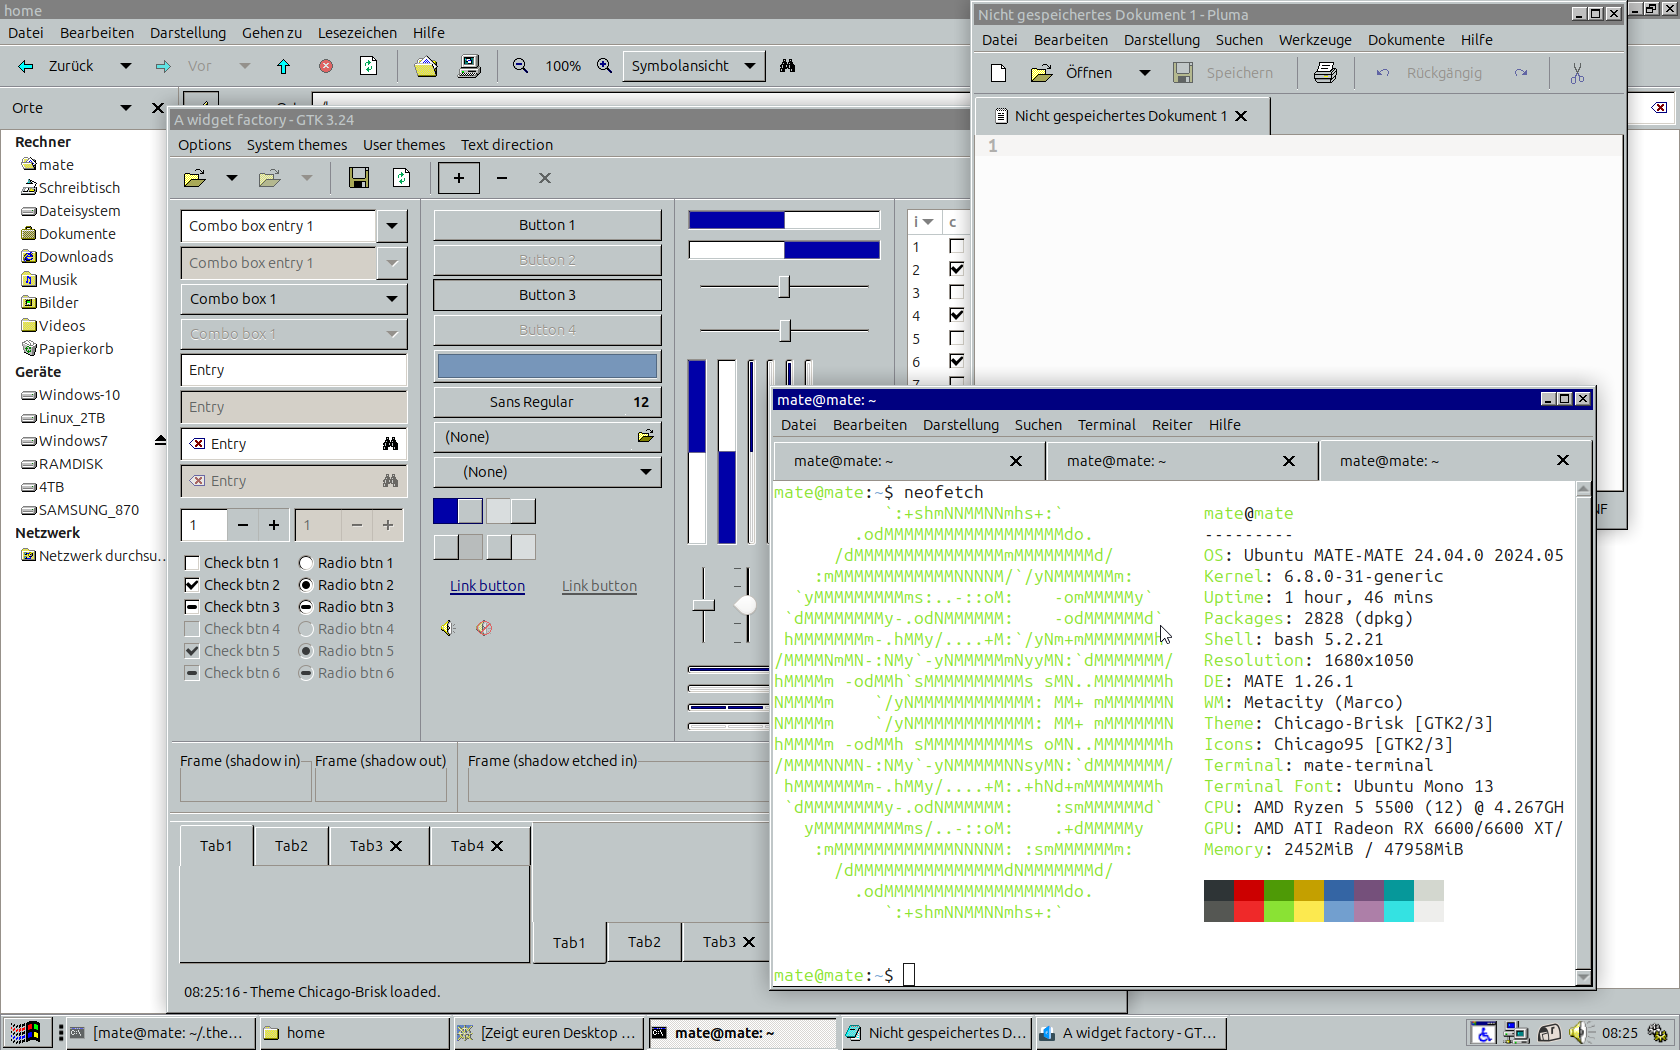Open the Sans Regular 12 font button
This screenshot has height=1050, width=1680.
[x=547, y=402]
